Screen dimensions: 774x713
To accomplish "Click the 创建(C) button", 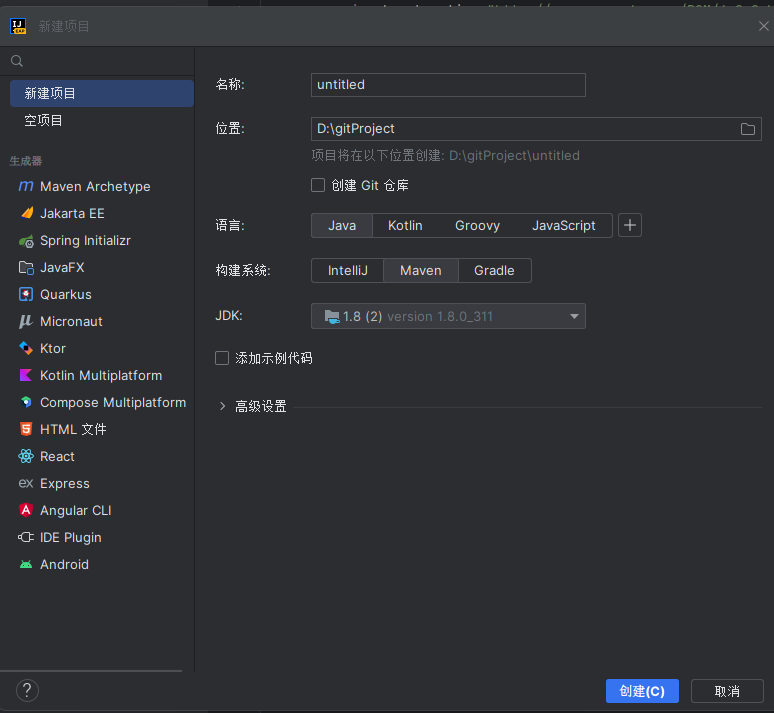I will [642, 691].
